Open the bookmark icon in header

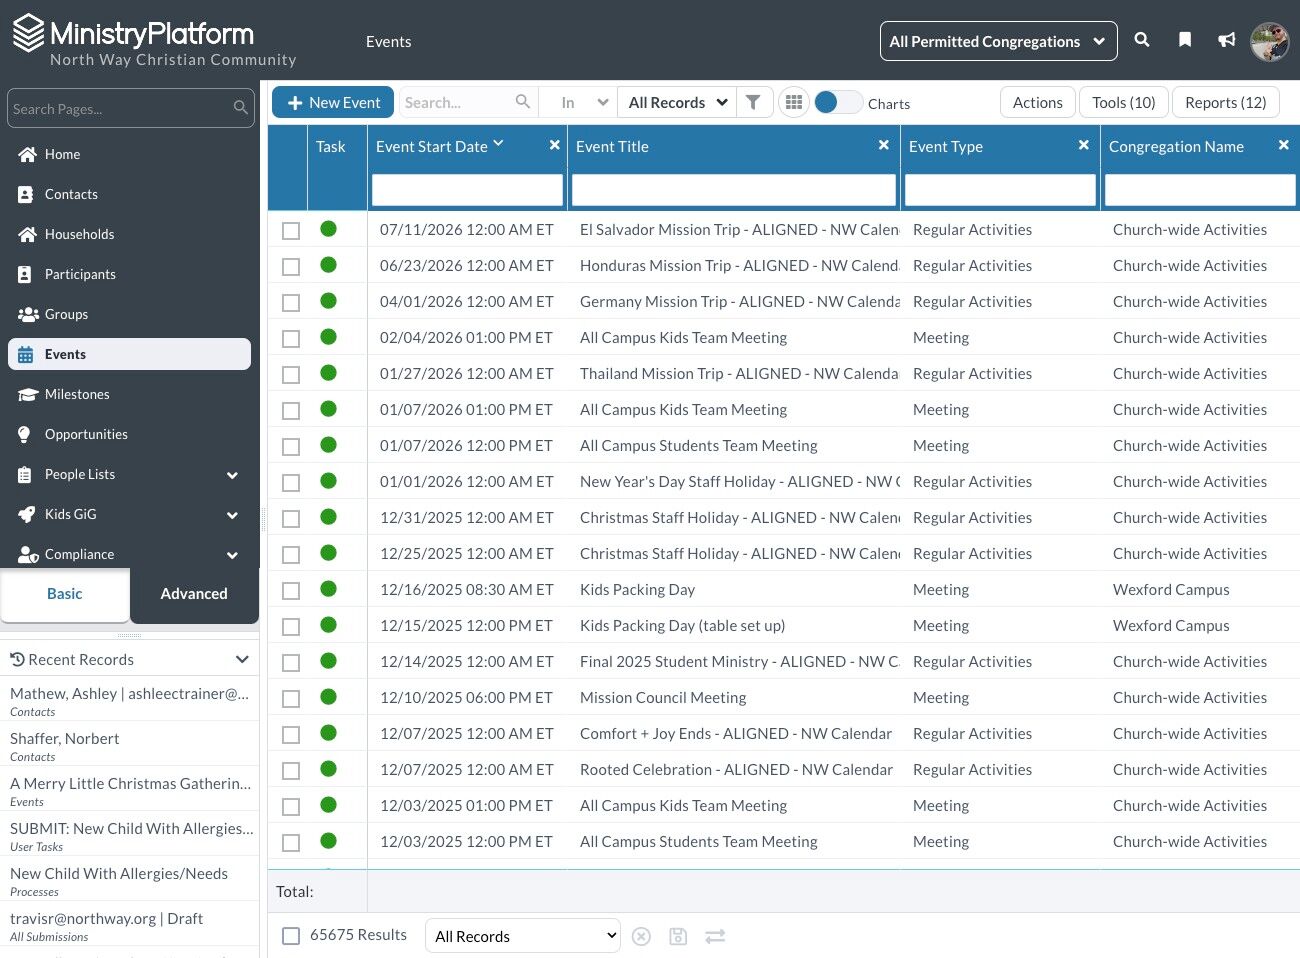click(x=1184, y=40)
